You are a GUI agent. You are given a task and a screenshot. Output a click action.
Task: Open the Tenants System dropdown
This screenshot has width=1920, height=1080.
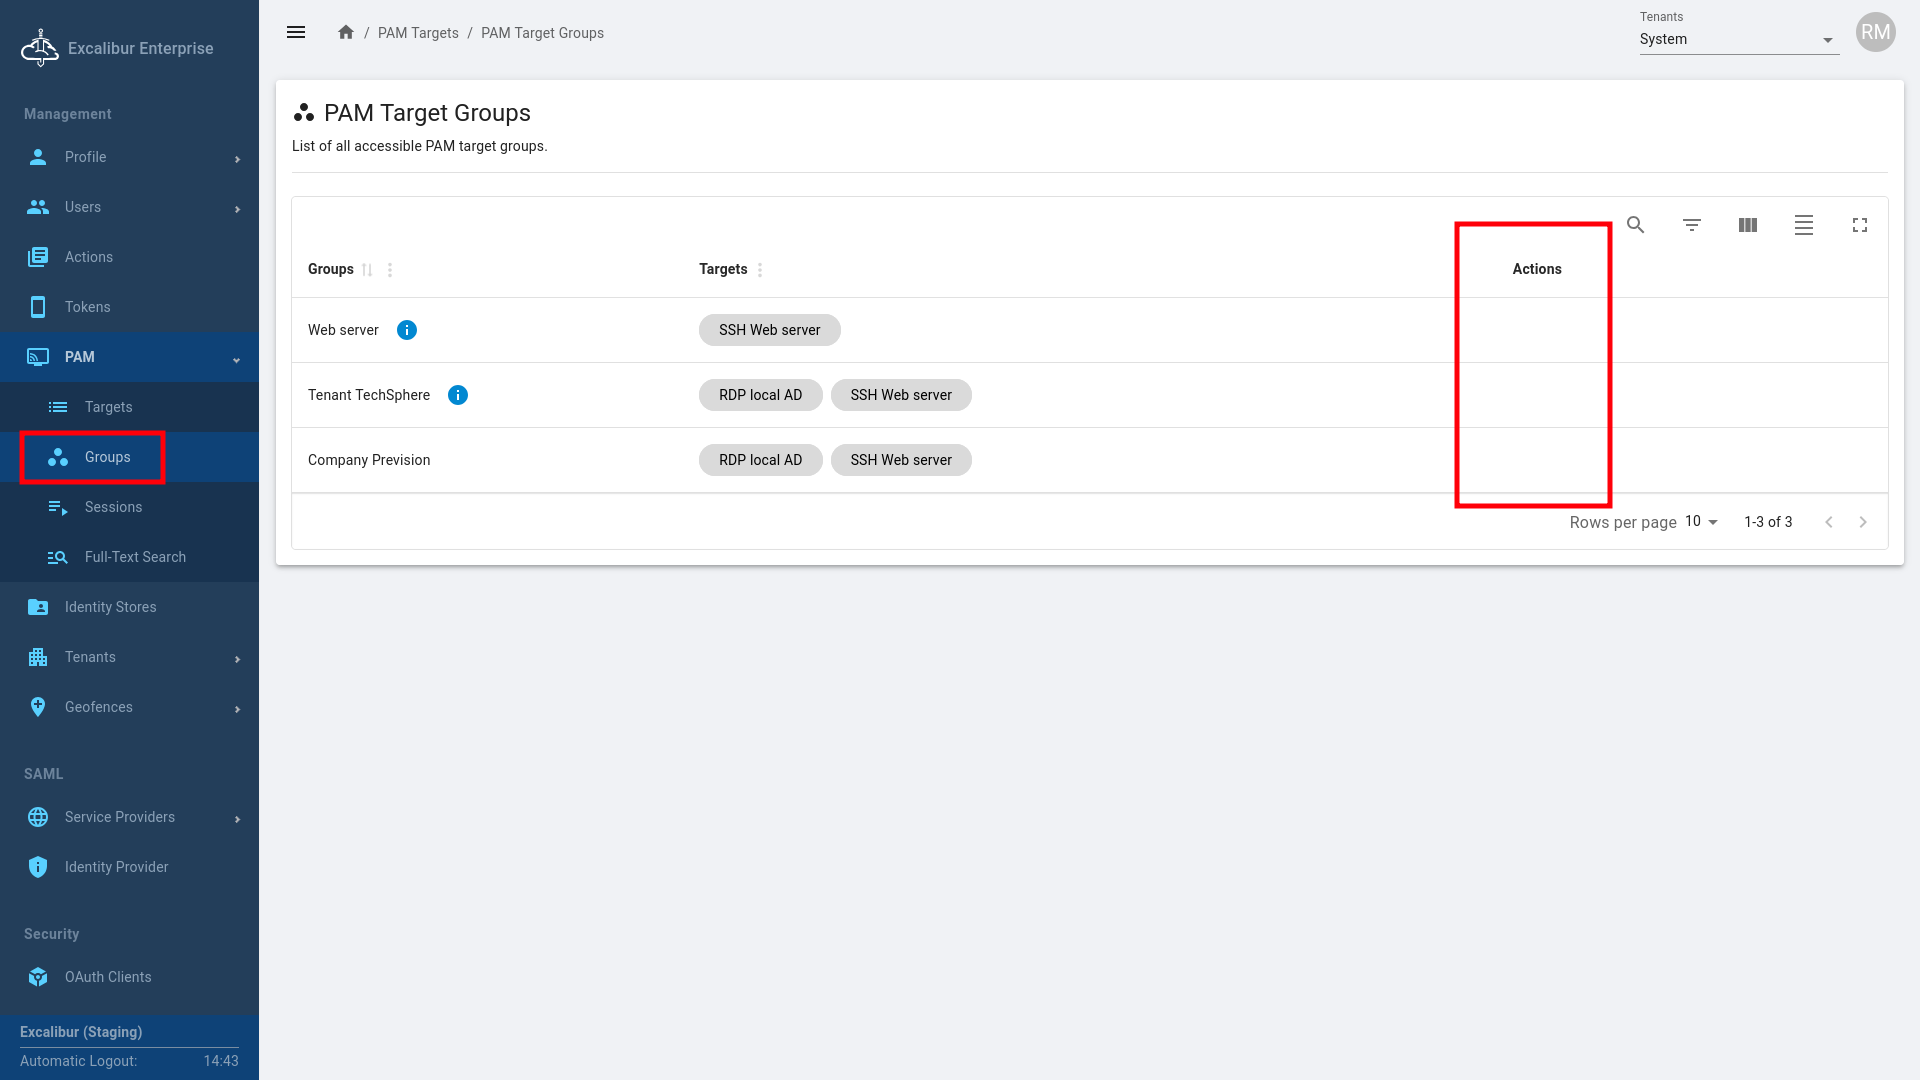[1738, 40]
